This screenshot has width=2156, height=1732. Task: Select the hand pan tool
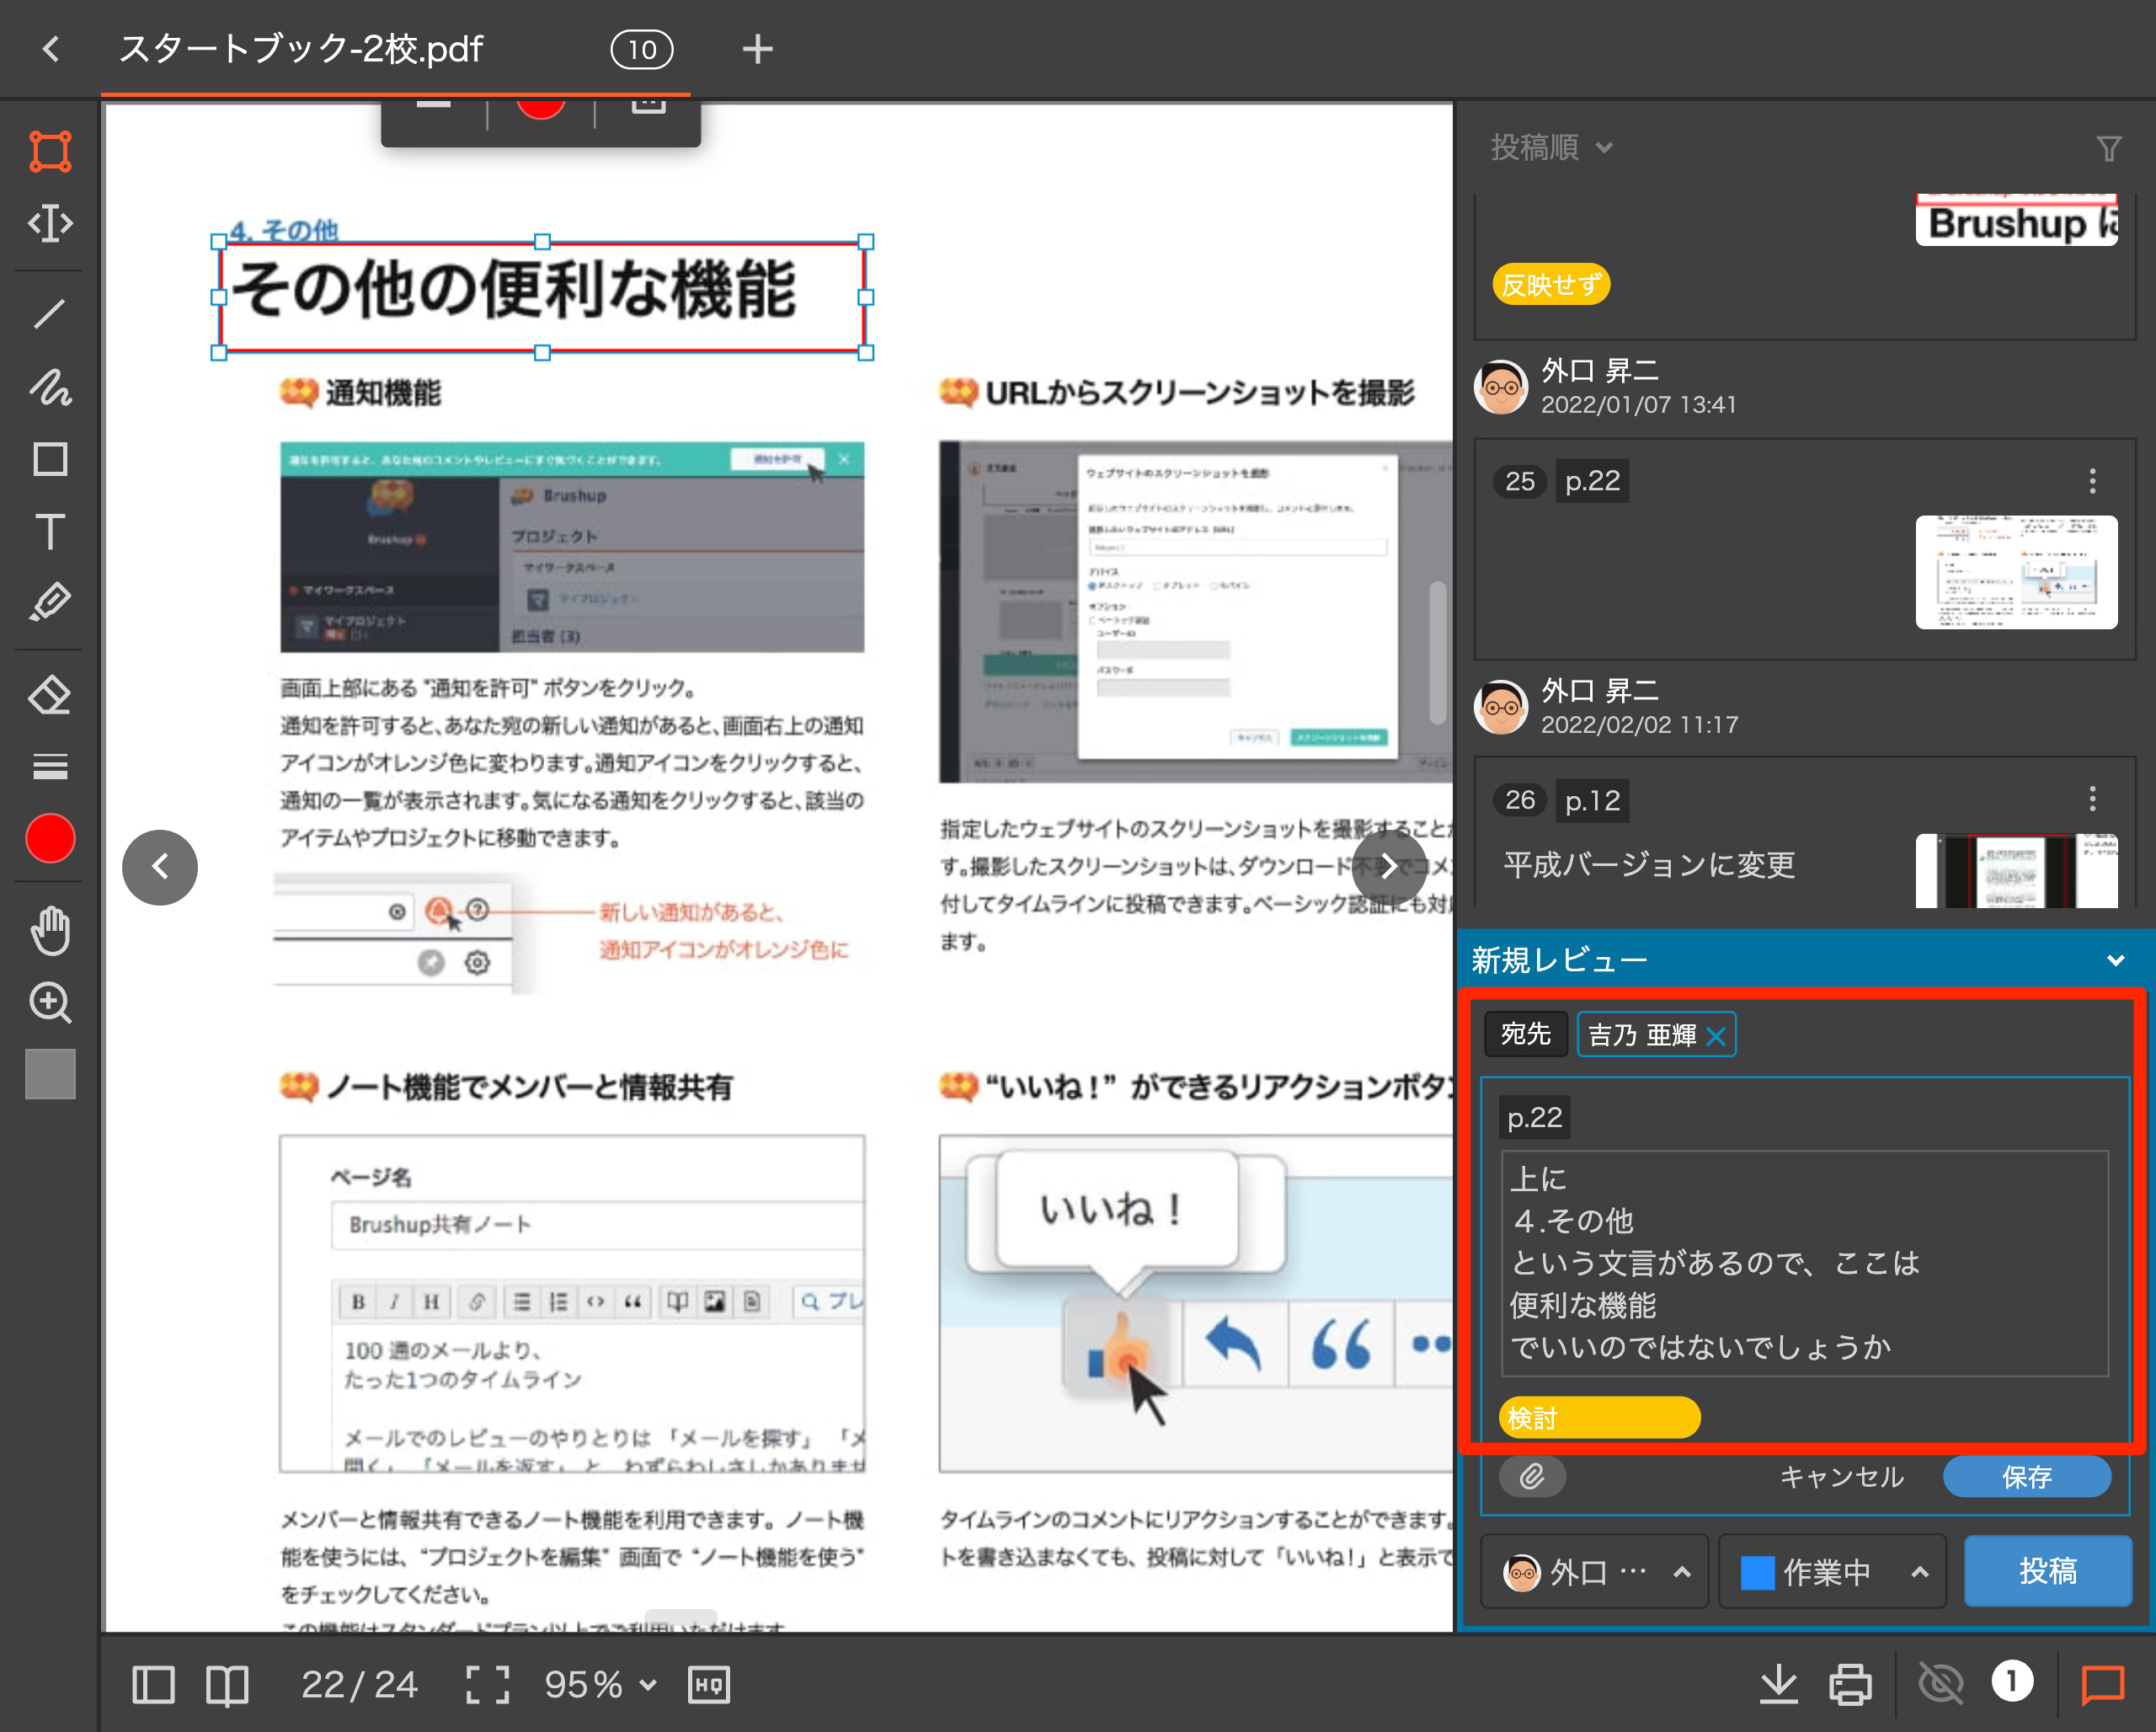pos(48,931)
